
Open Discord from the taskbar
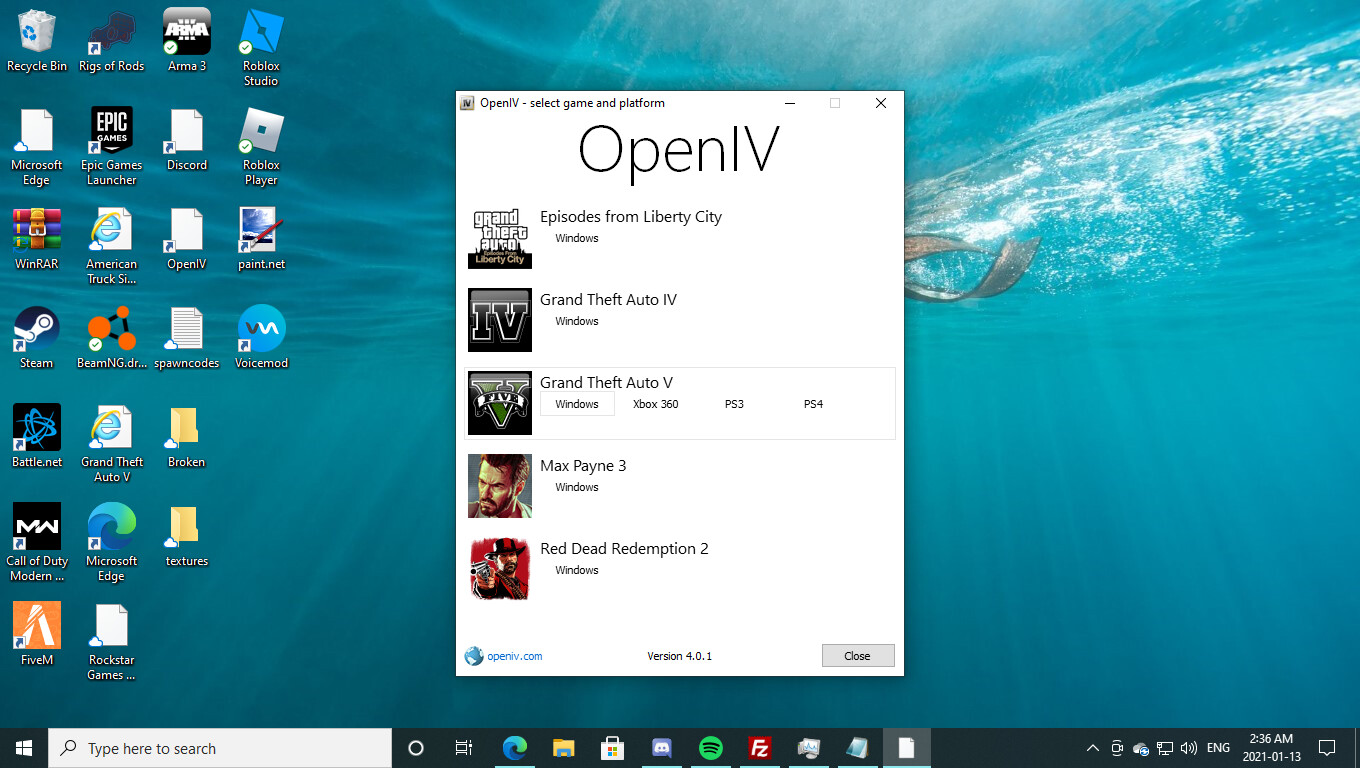tap(661, 748)
